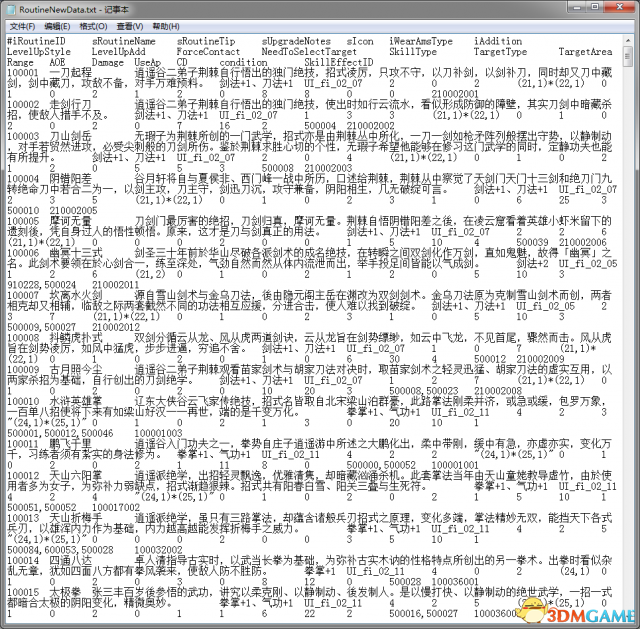Click the skill name 坎离水火剑

(76, 296)
